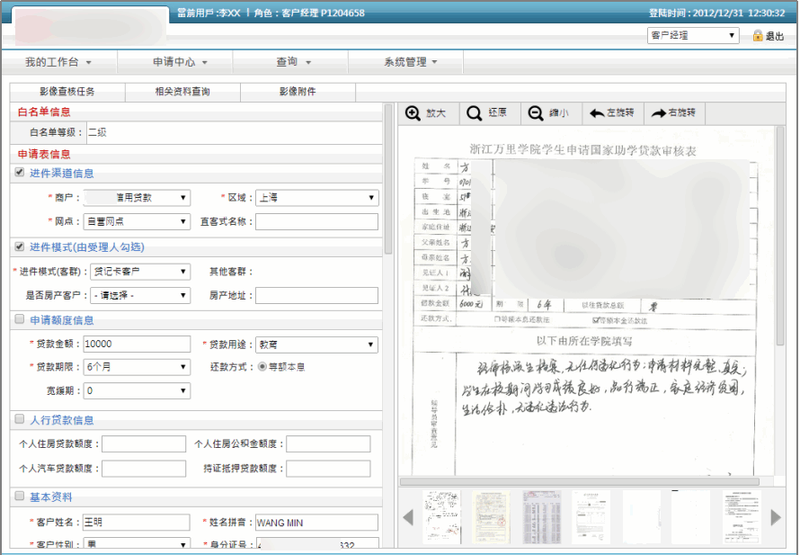The width and height of the screenshot is (800, 555).
Task: Zoom out the scanned image (缩小)
Action: tap(551, 113)
